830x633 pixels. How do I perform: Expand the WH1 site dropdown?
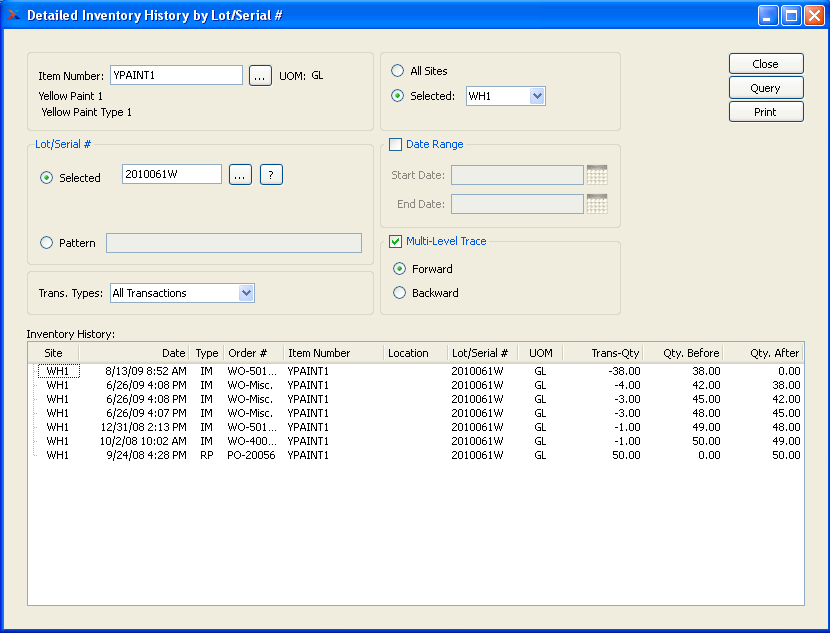pyautogui.click(x=537, y=96)
